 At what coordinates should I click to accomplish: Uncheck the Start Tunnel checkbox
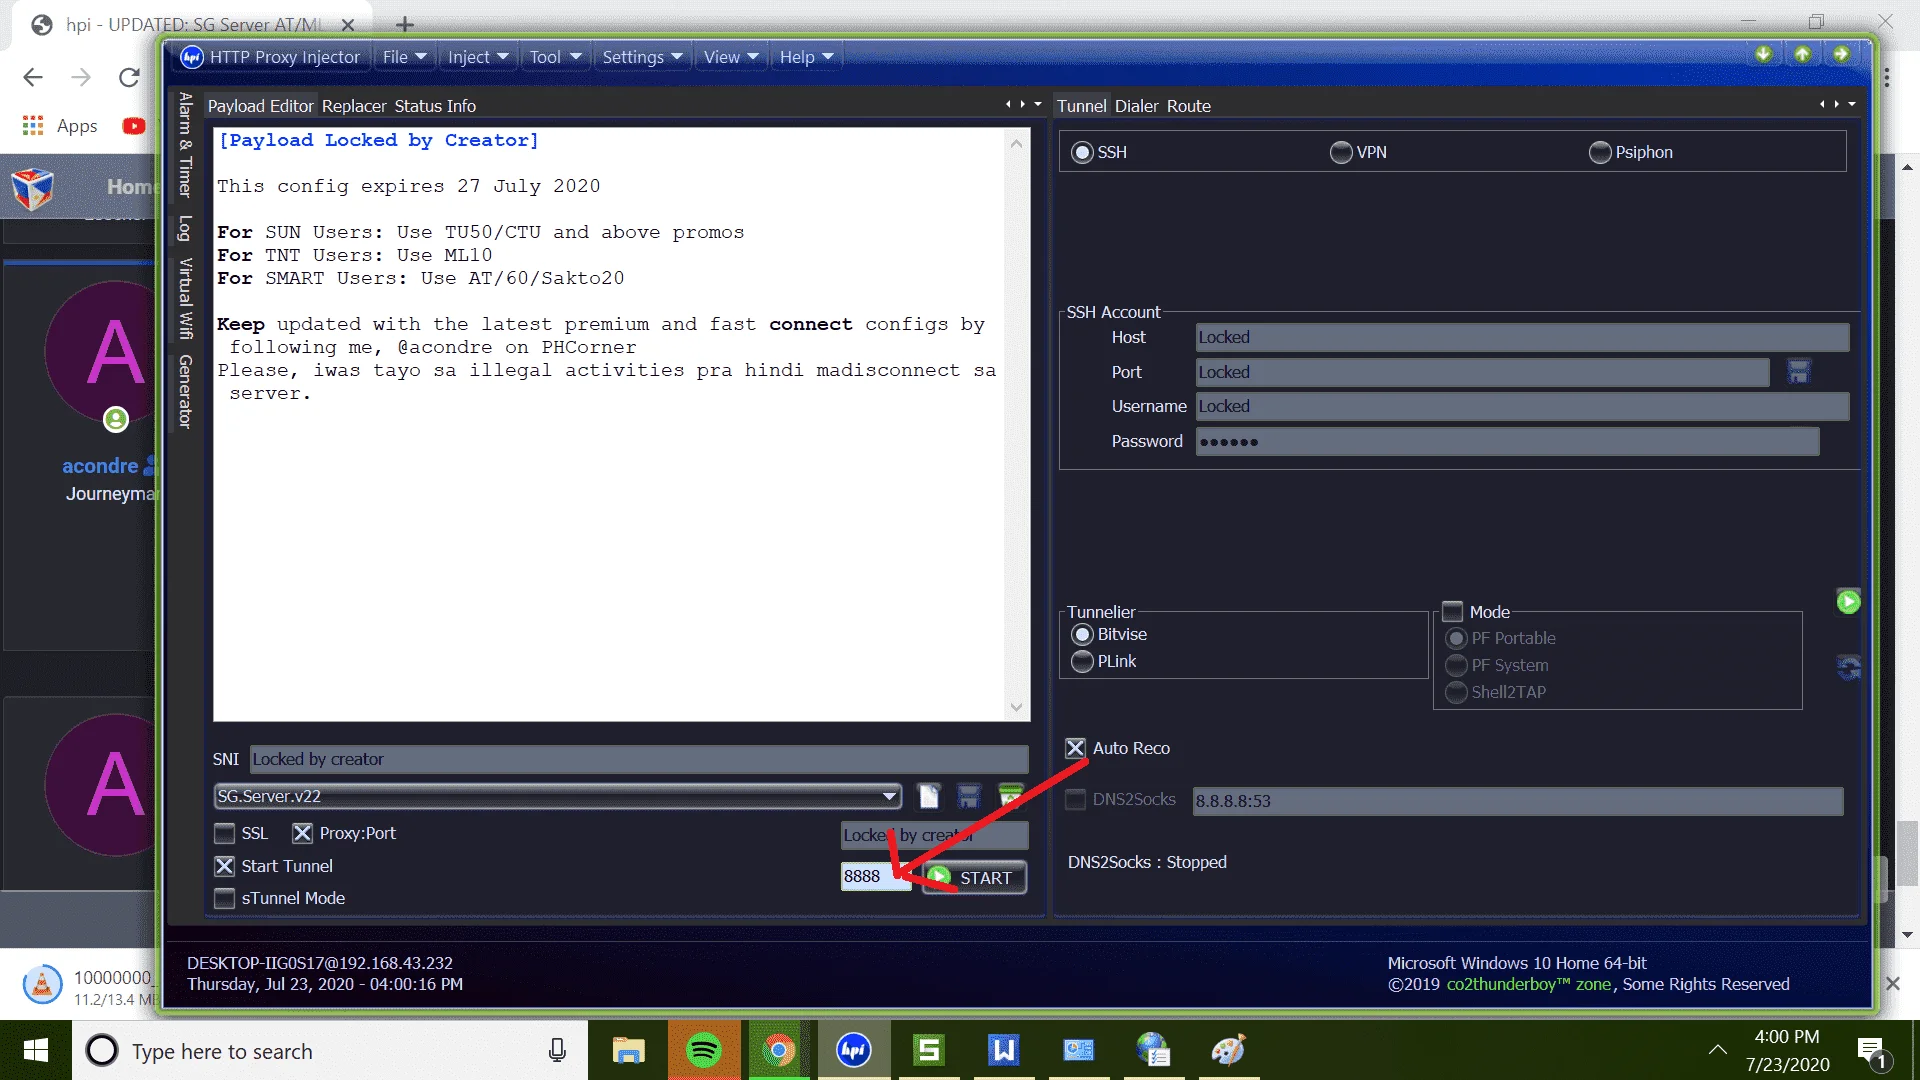(x=225, y=866)
